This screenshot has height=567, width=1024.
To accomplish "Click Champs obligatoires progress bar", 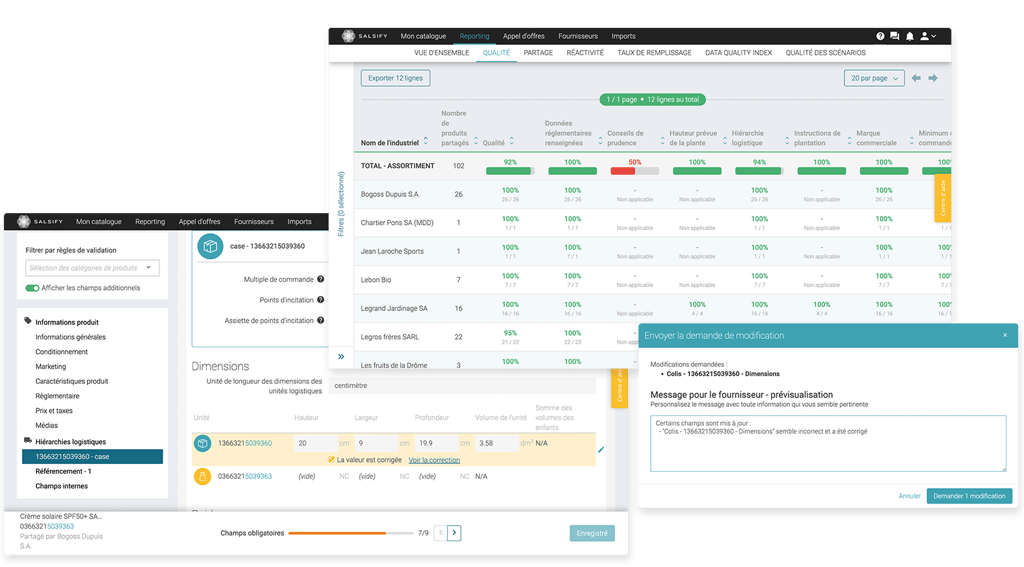I will tap(351, 534).
